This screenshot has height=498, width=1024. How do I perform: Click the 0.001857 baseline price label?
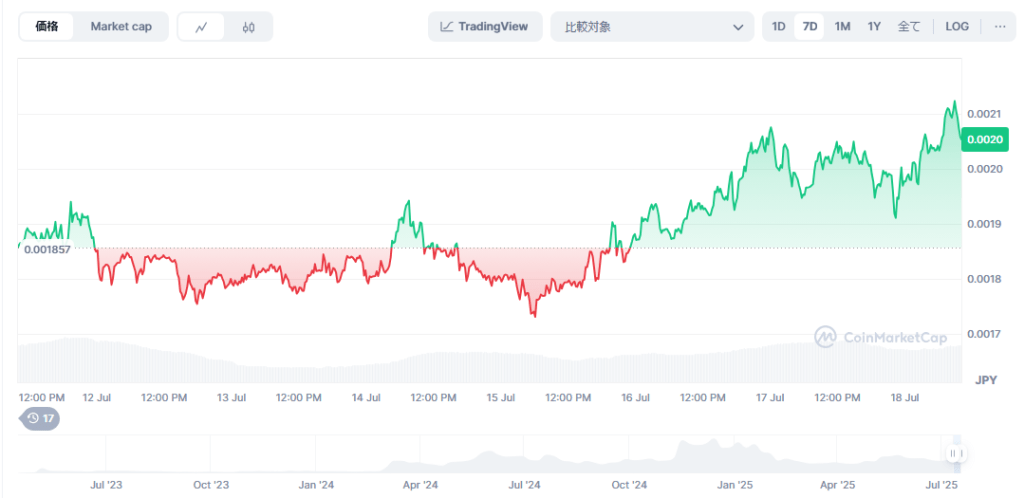pos(47,248)
